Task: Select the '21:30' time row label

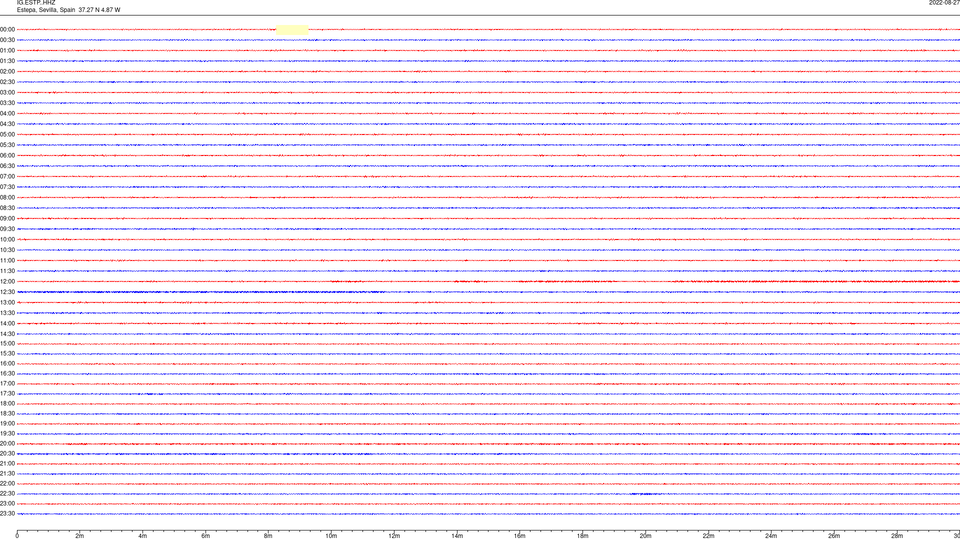Action: pyautogui.click(x=7, y=474)
